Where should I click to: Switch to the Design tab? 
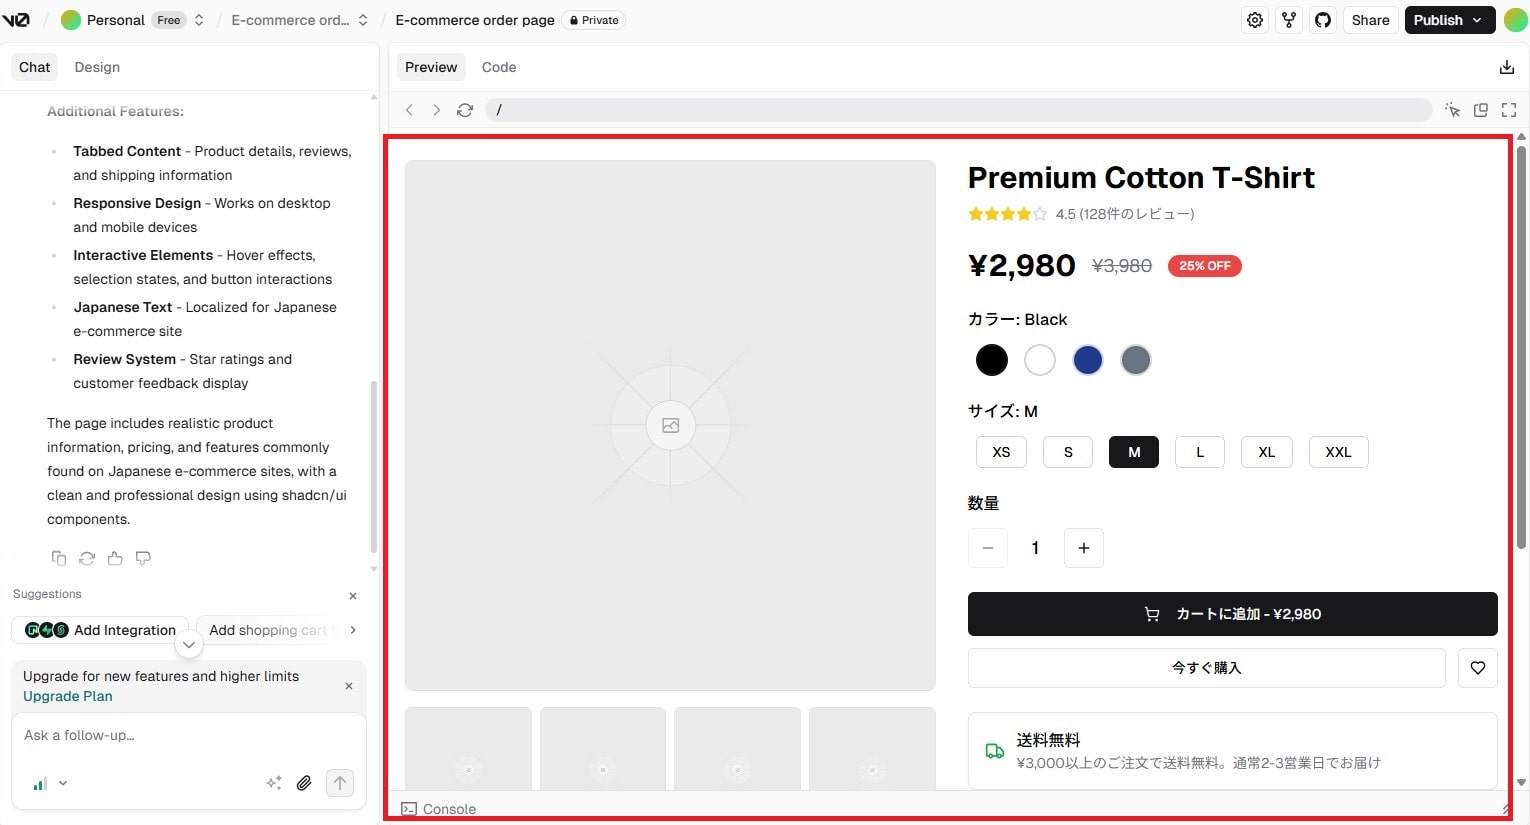point(97,67)
